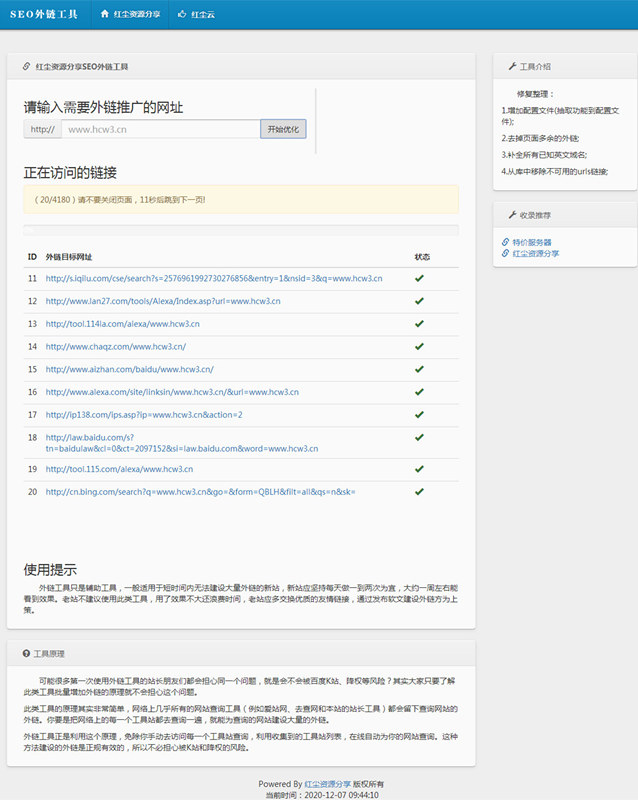Click the status checkmark for row 11
The image size is (638, 800).
coord(420,279)
